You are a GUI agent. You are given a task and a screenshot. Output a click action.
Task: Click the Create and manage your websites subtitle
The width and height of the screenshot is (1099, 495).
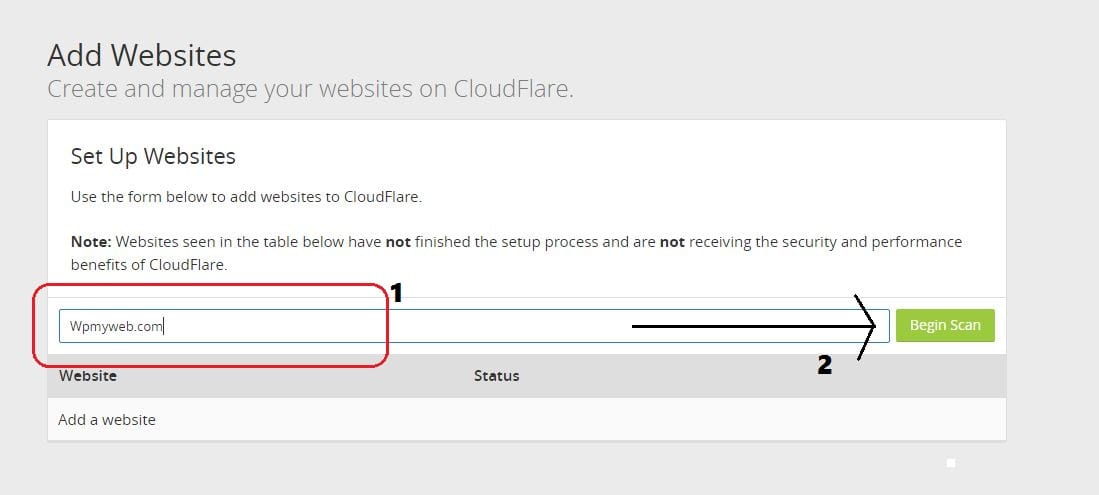tap(310, 89)
